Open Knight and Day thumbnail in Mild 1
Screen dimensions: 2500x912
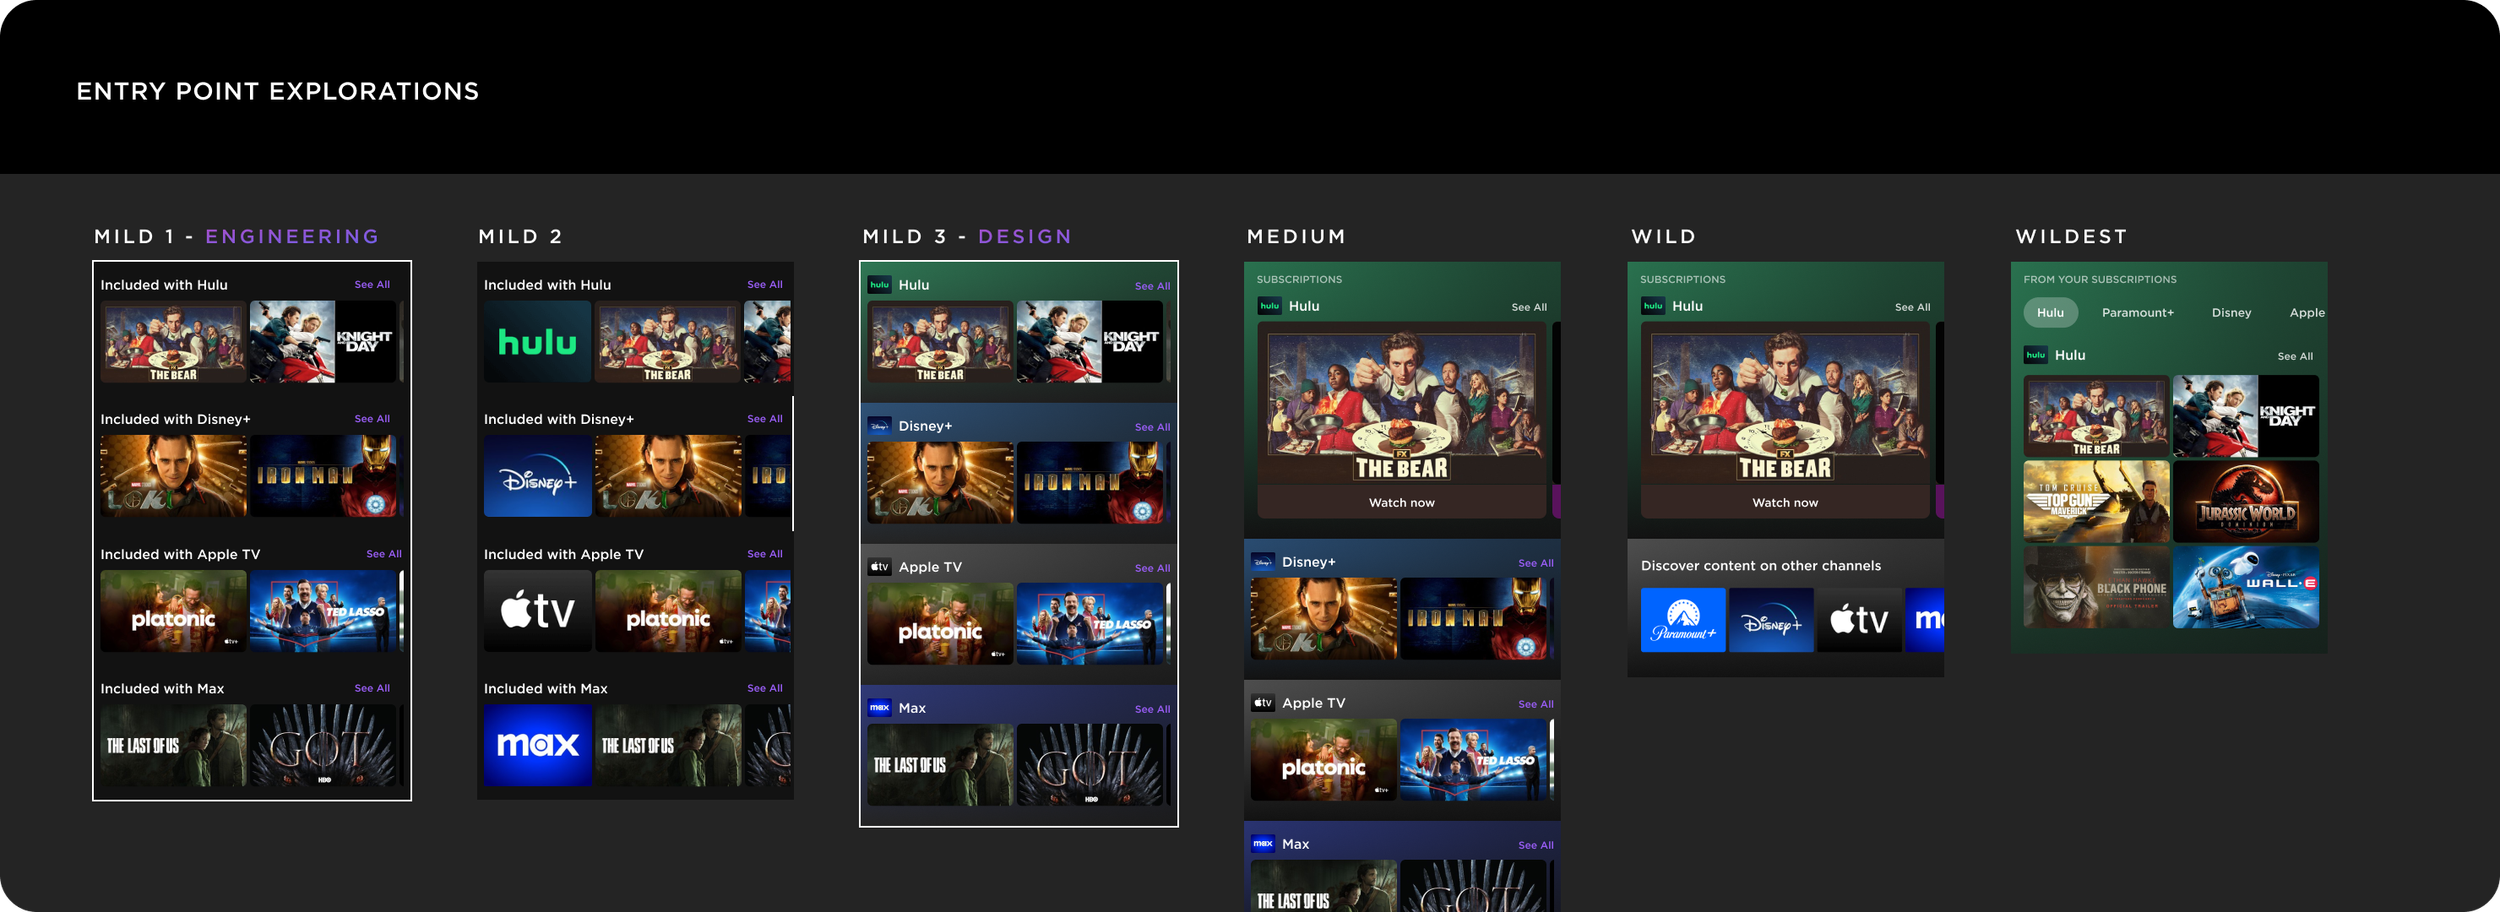pyautogui.click(x=323, y=342)
